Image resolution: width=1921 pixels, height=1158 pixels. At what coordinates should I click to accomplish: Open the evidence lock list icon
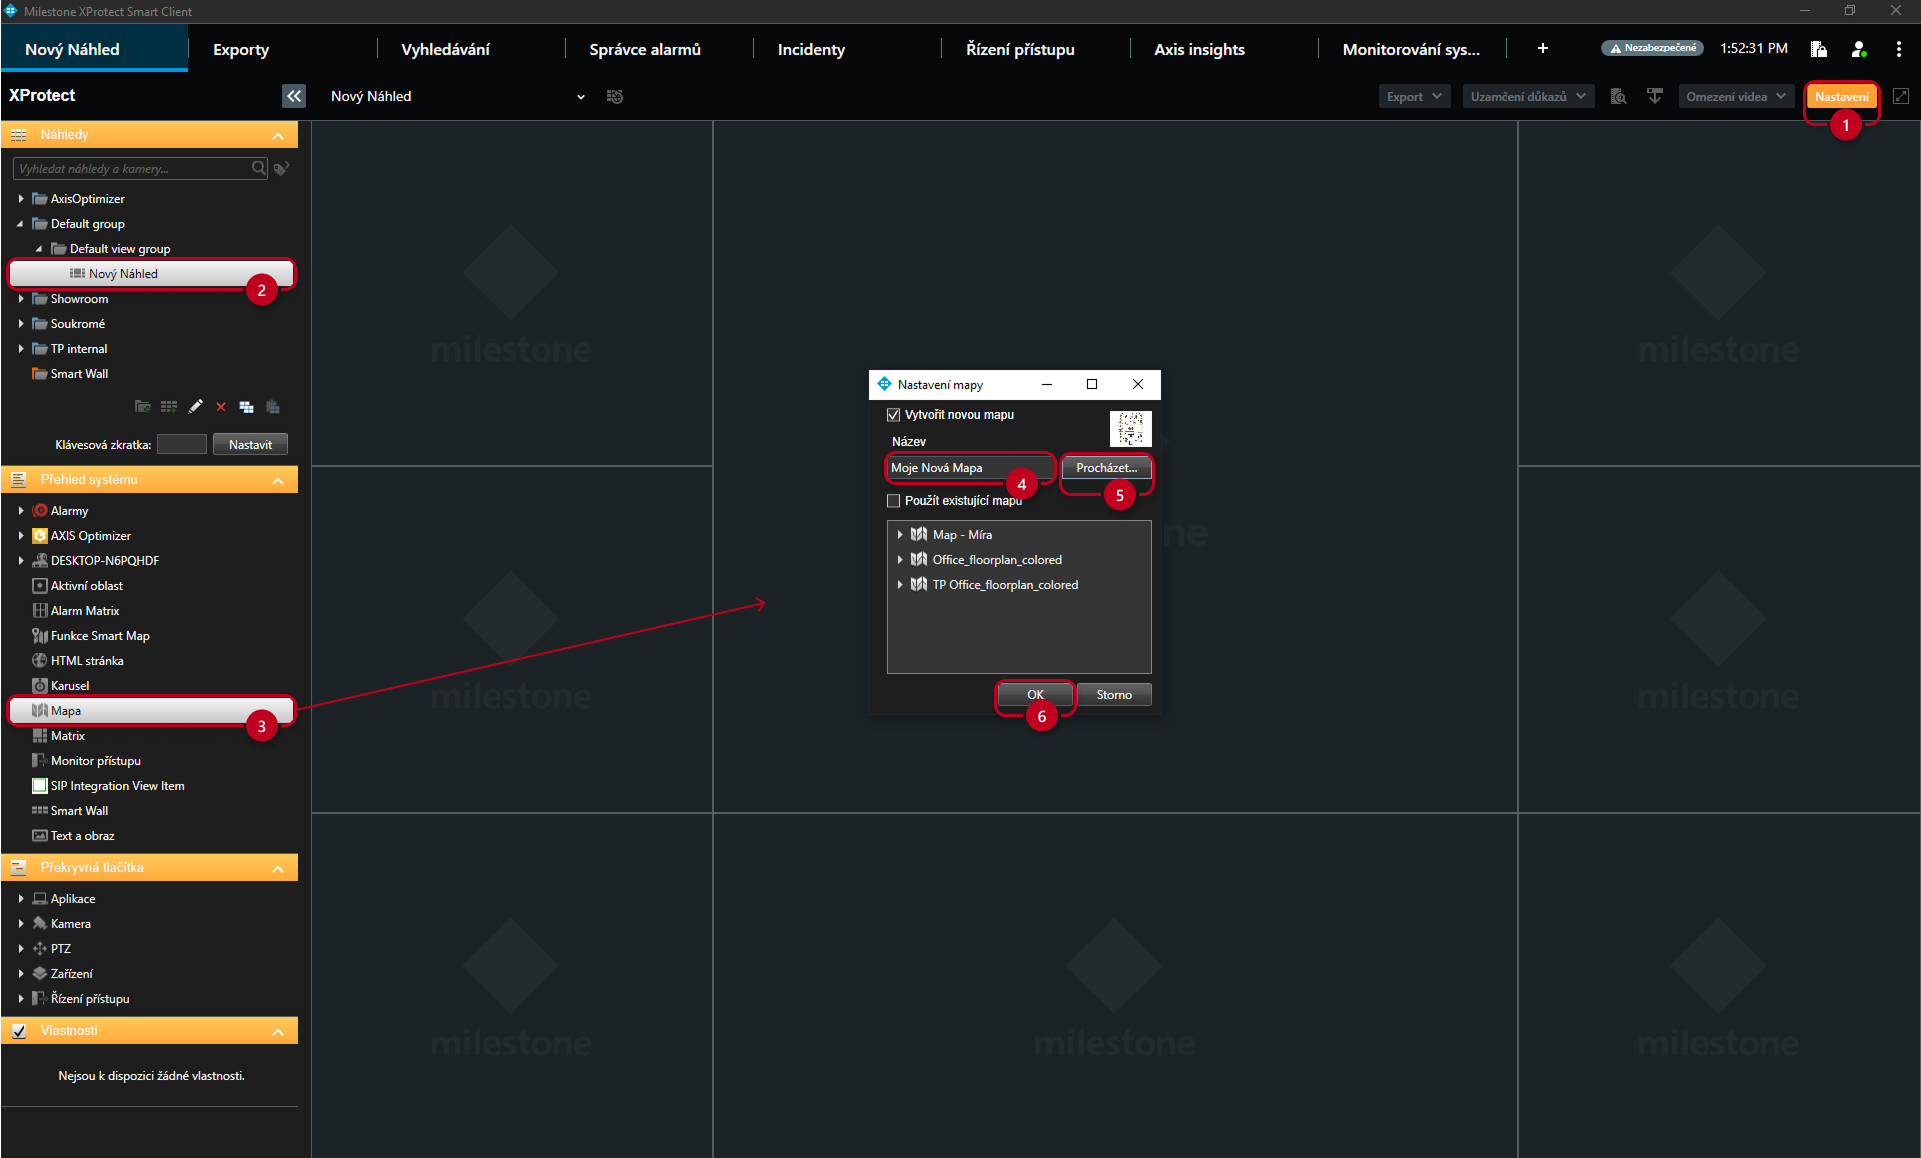[1819, 48]
